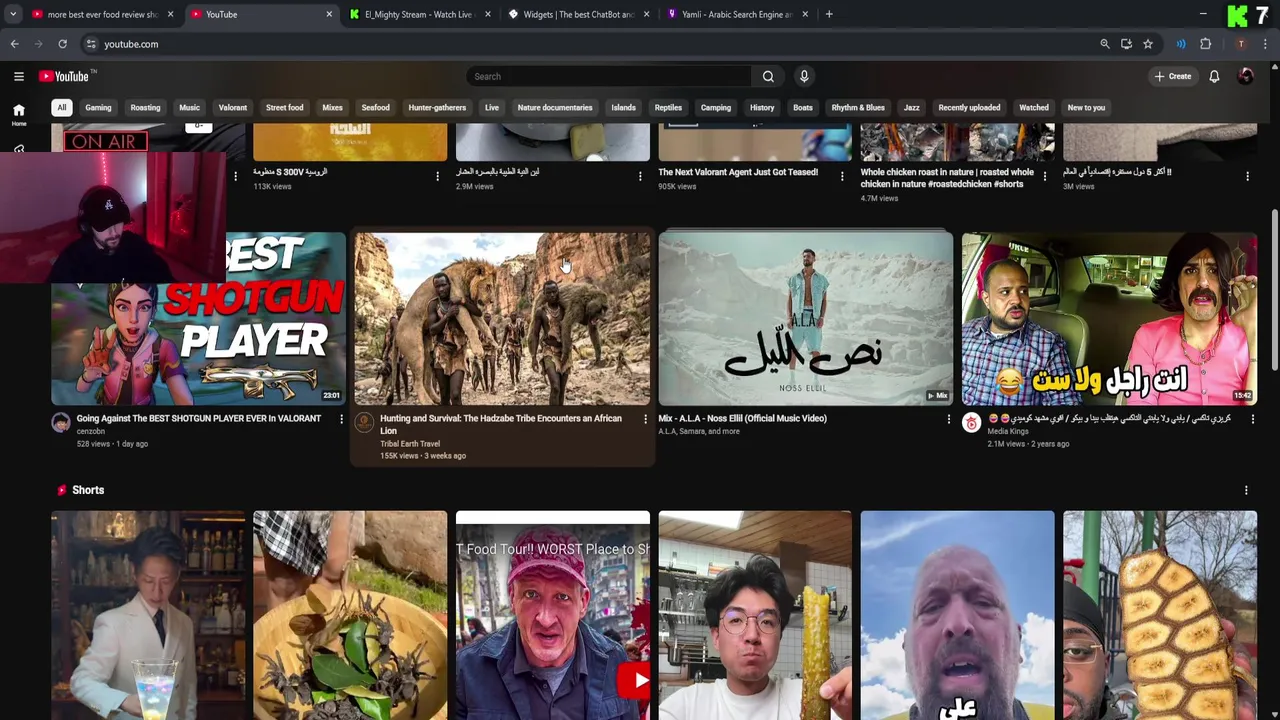Screen dimensions: 1280x720
Task: Open Hunting and Survival Hadzabe video title
Action: [x=501, y=424]
